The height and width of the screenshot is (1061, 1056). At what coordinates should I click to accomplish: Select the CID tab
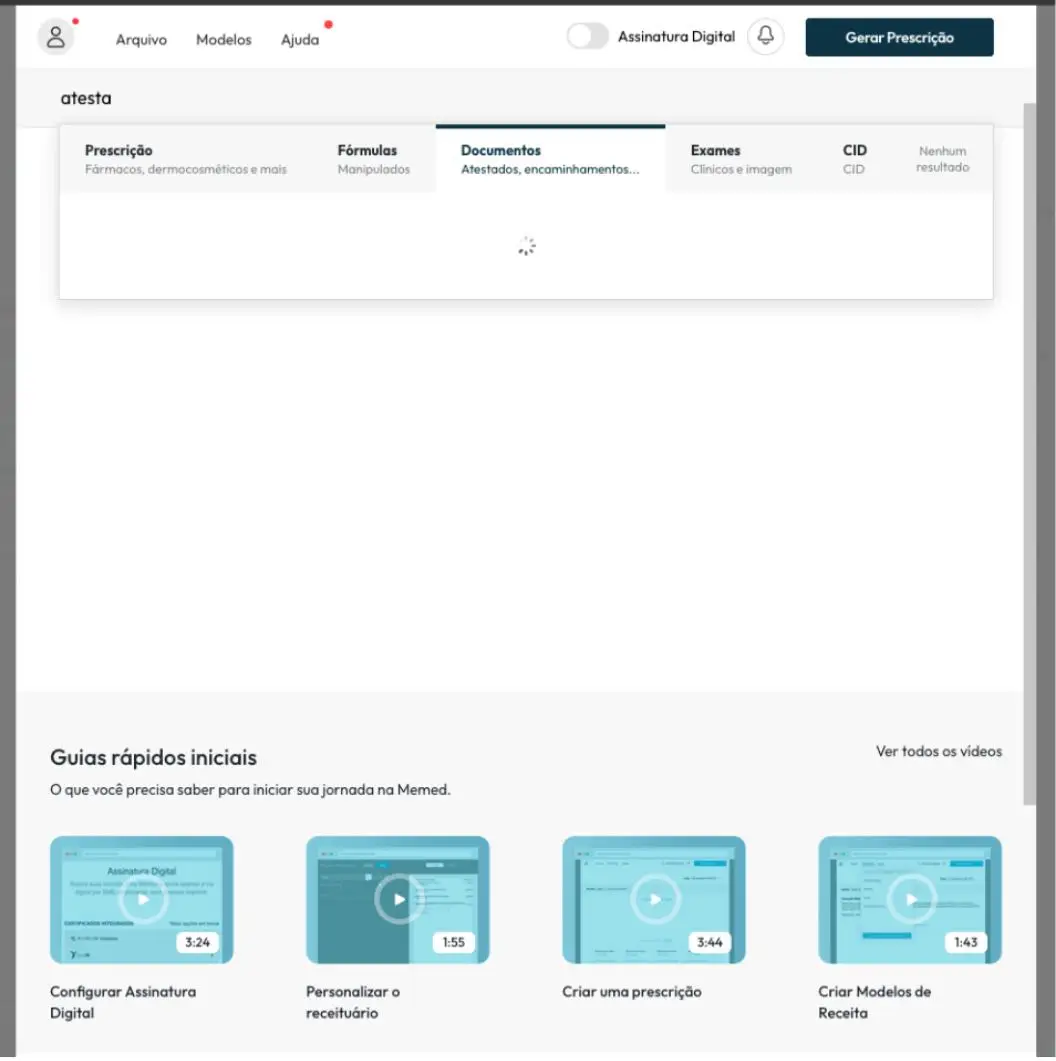854,159
